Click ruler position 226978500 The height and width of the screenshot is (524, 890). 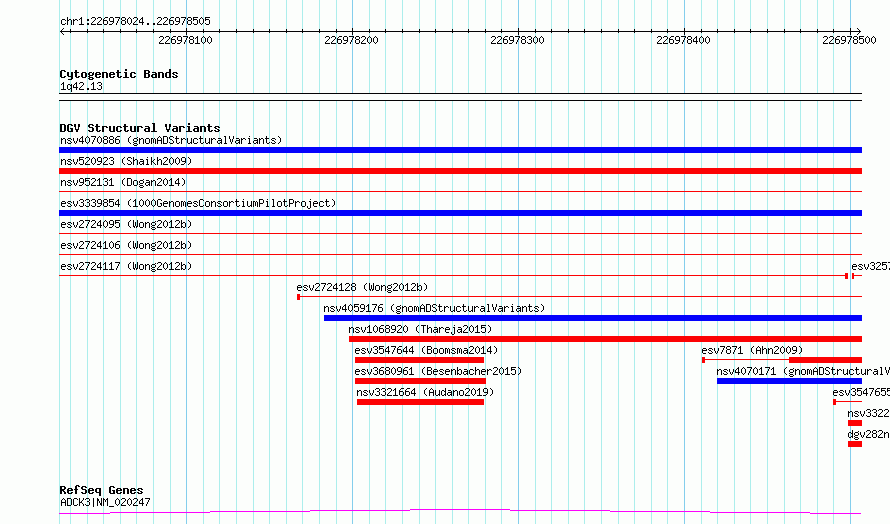(x=849, y=40)
